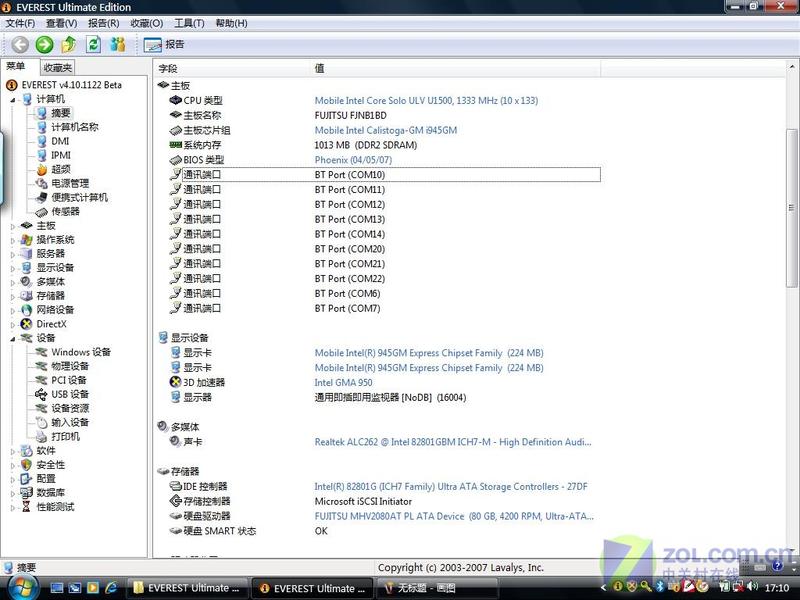Open the Mobile Intel Calistoga-GM i945GM link
The height and width of the screenshot is (600, 800).
coord(386,131)
